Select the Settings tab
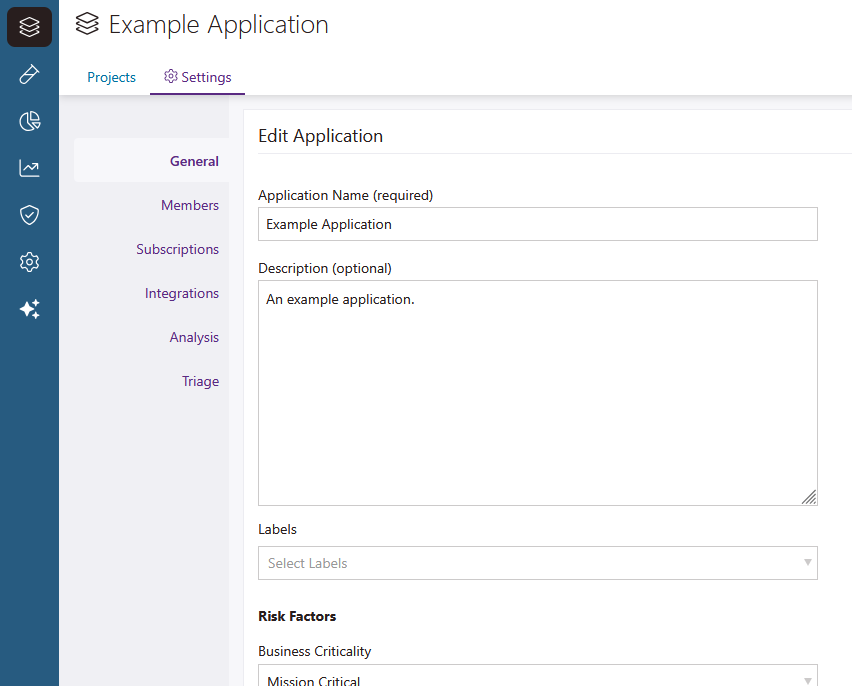The width and height of the screenshot is (852, 686). pyautogui.click(x=198, y=77)
